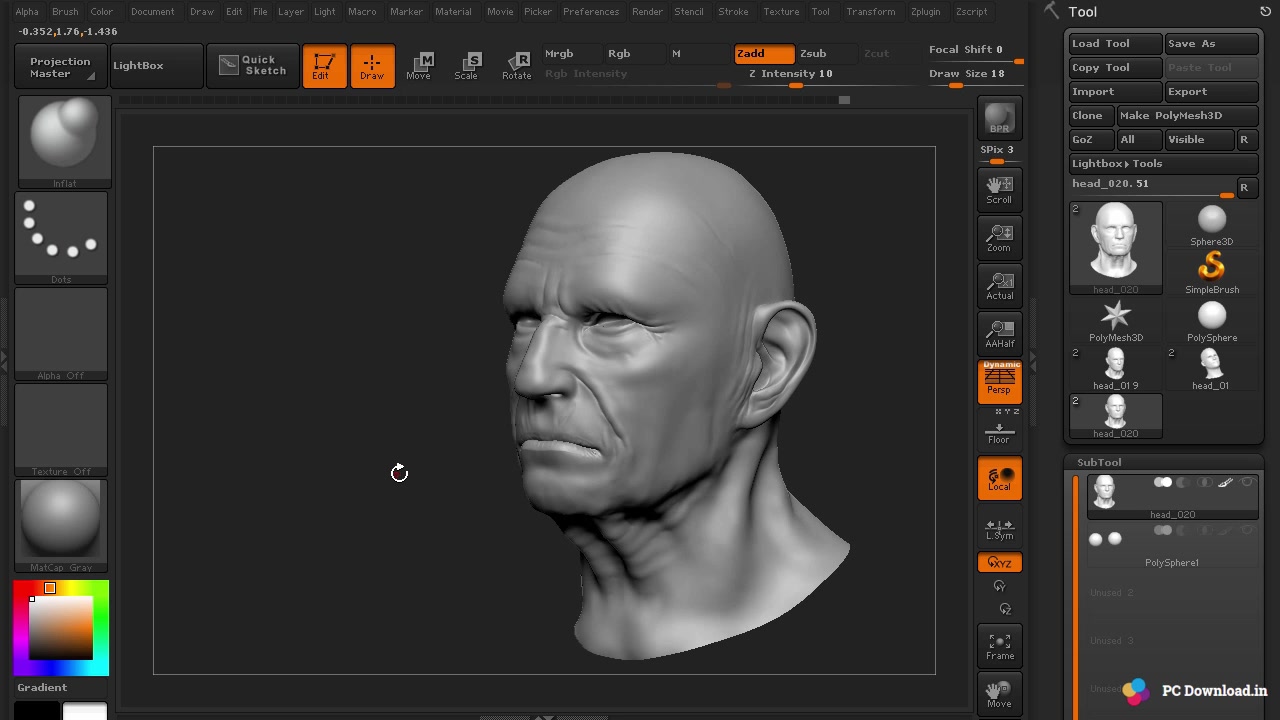The height and width of the screenshot is (720, 1280).
Task: Click the Load Tool button
Action: click(x=1115, y=44)
